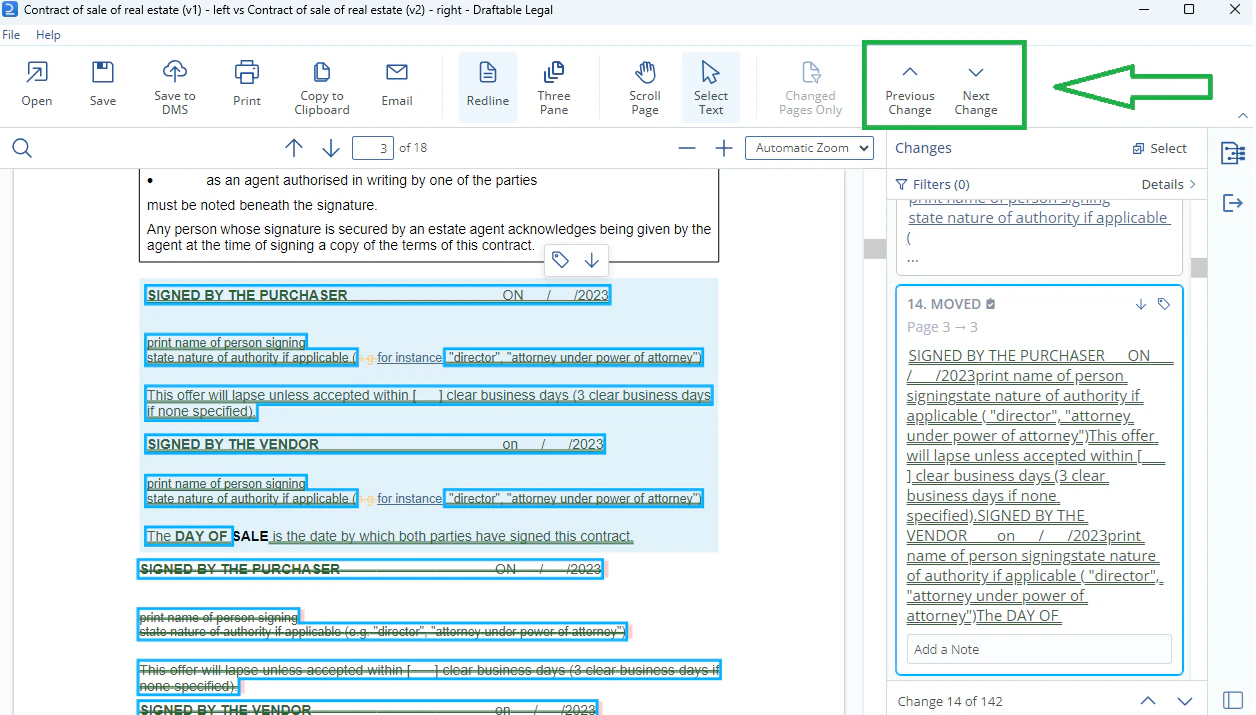Go to previous page with up arrow
1256x715 pixels.
tap(294, 148)
